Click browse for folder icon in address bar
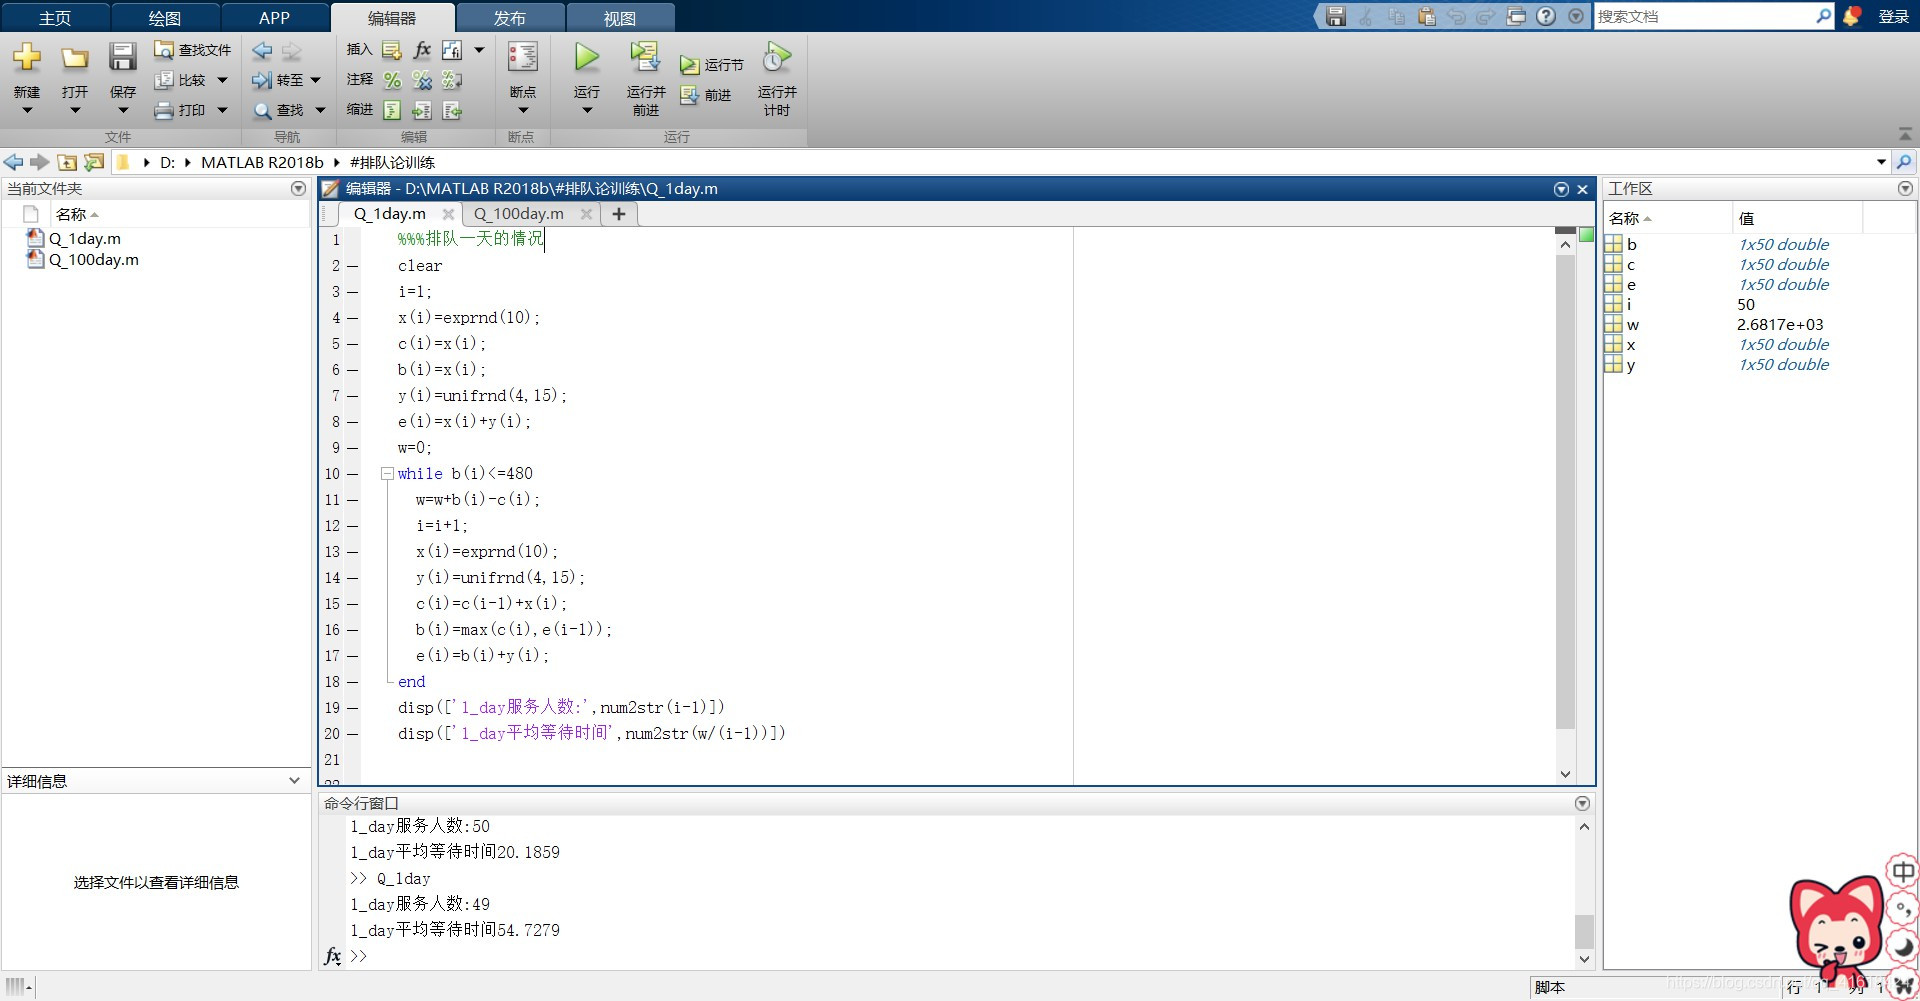The width and height of the screenshot is (1920, 1001). tap(94, 162)
